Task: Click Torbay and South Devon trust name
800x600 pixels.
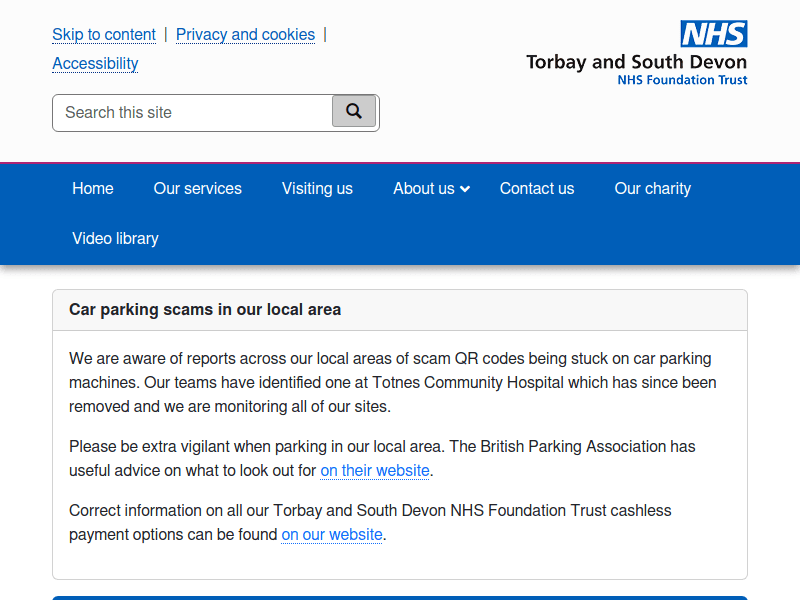Action: pos(636,62)
